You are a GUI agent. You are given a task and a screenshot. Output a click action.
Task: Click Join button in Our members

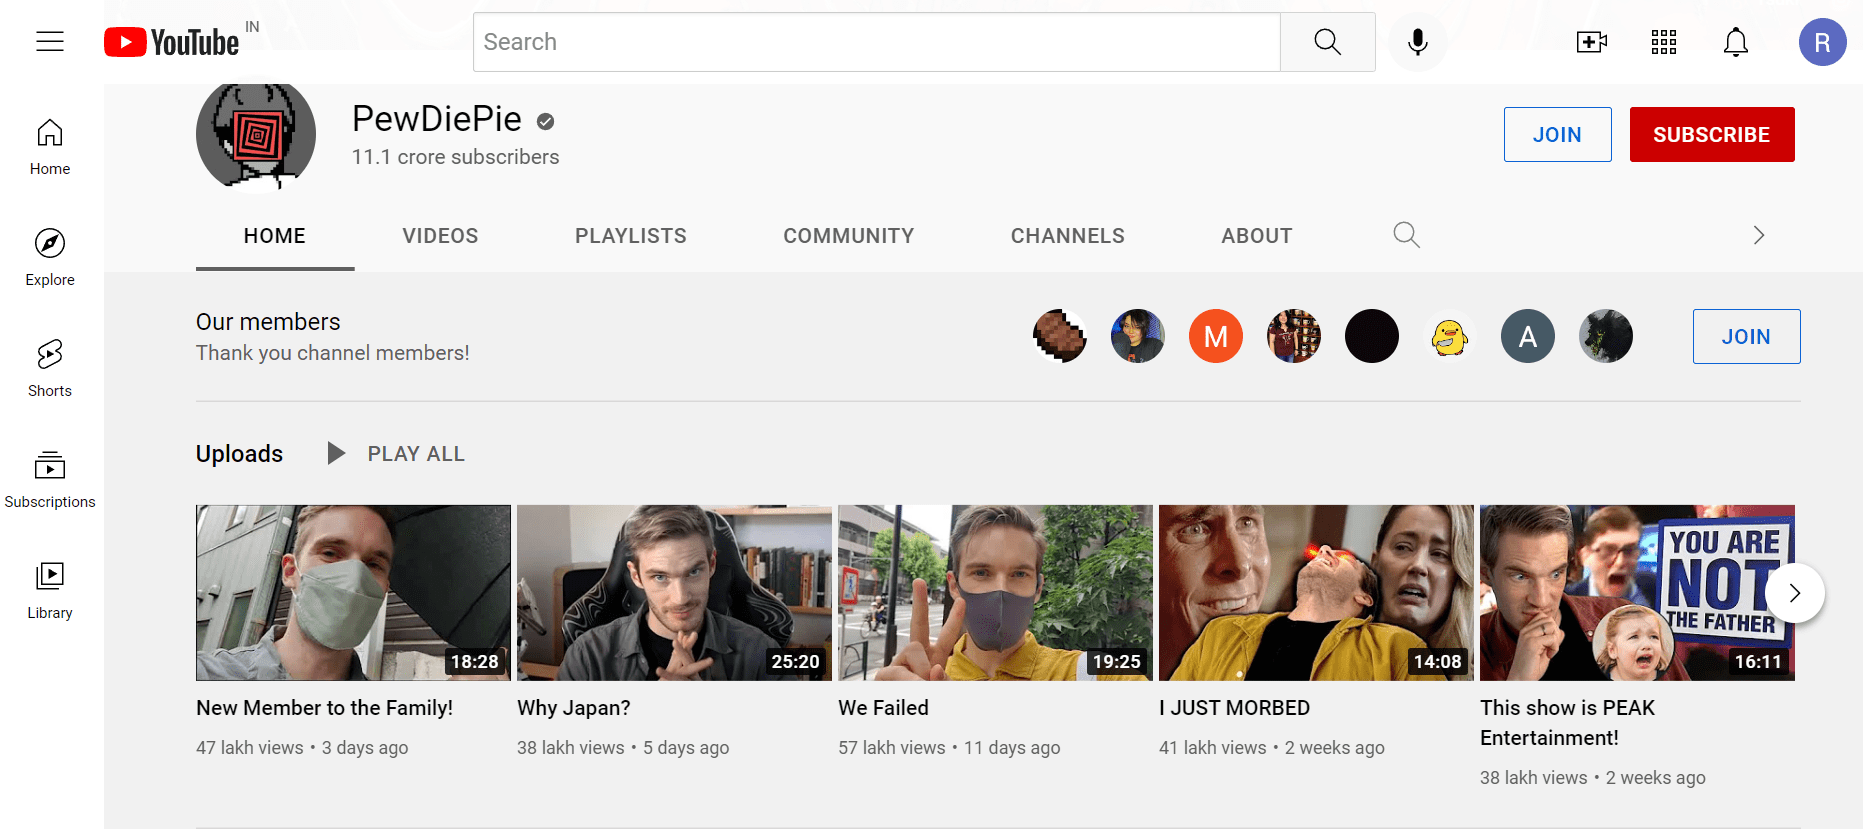pos(1746,336)
